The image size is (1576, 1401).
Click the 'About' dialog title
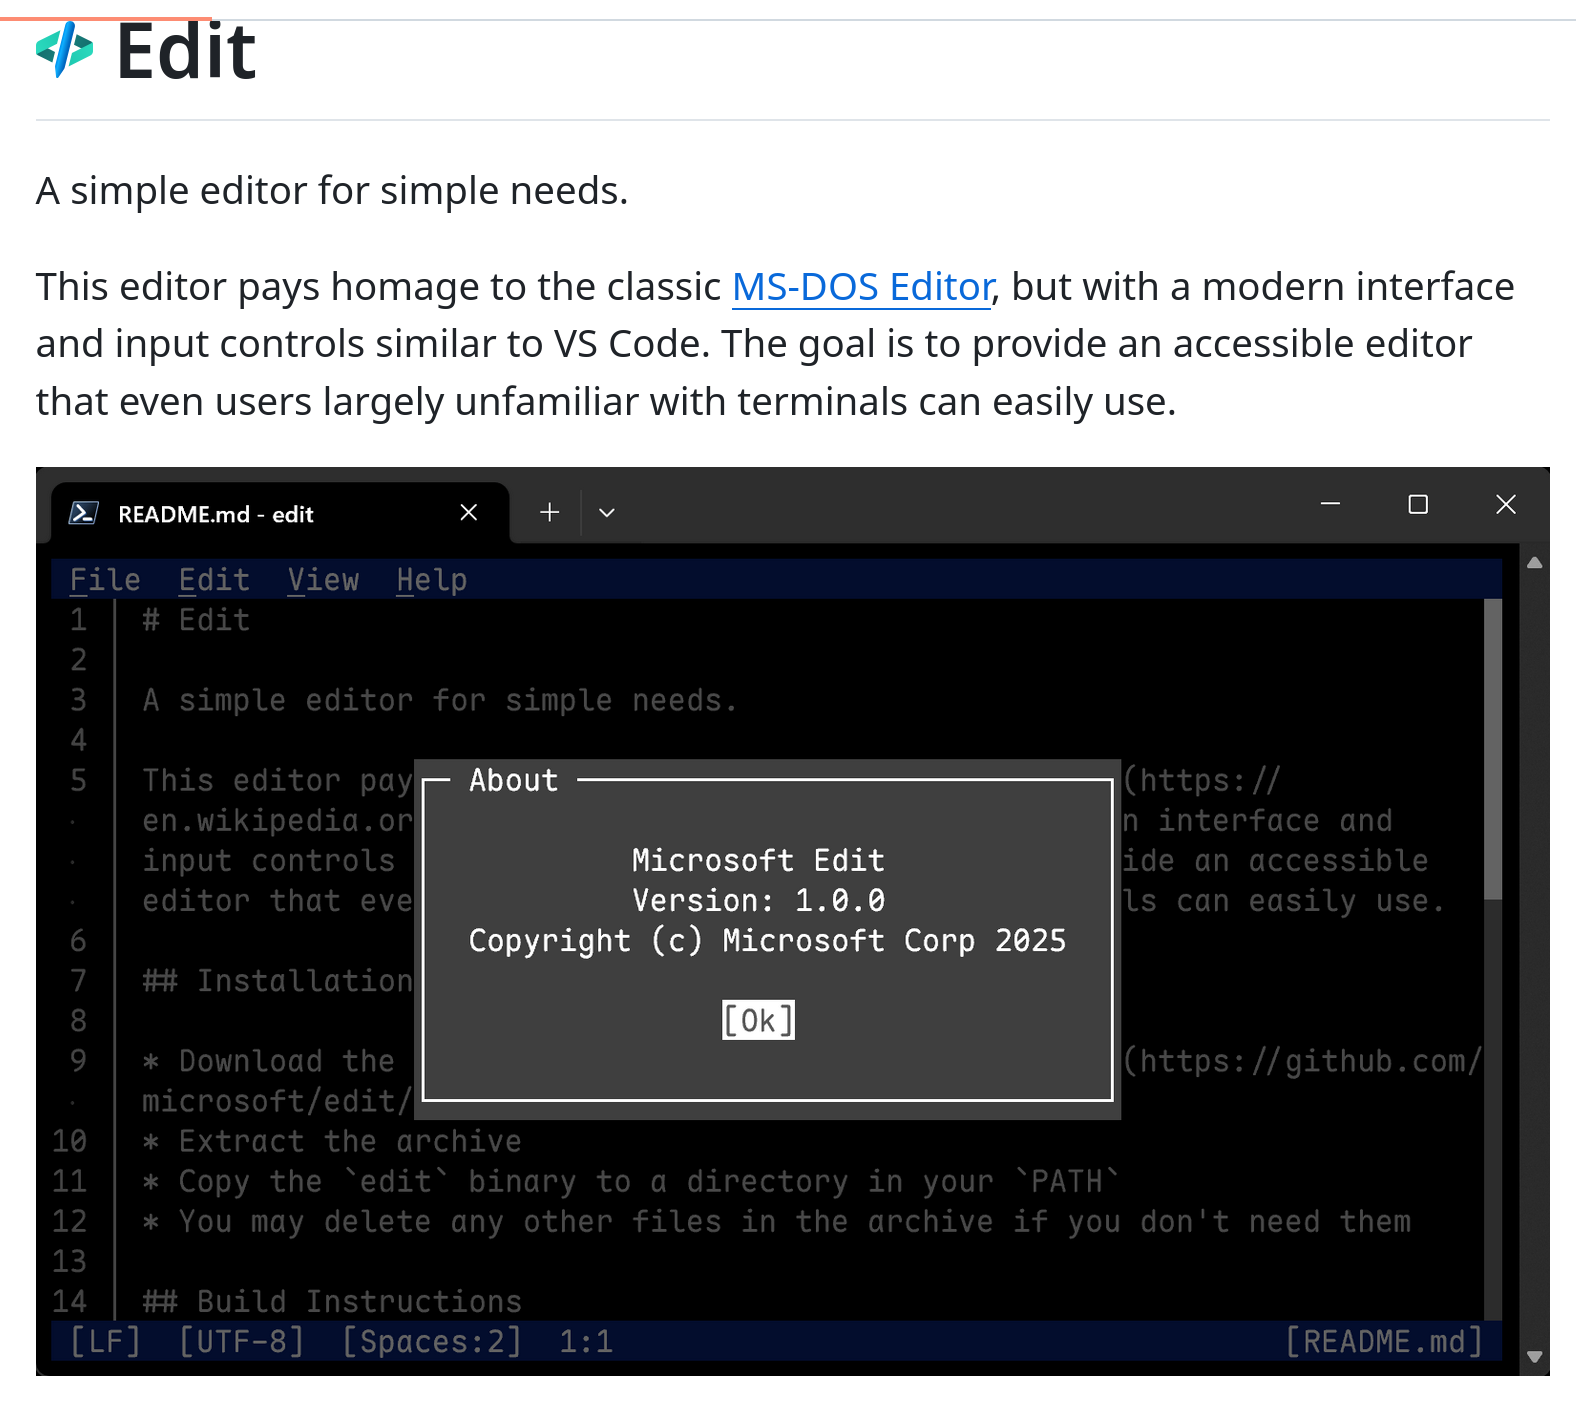(x=513, y=780)
